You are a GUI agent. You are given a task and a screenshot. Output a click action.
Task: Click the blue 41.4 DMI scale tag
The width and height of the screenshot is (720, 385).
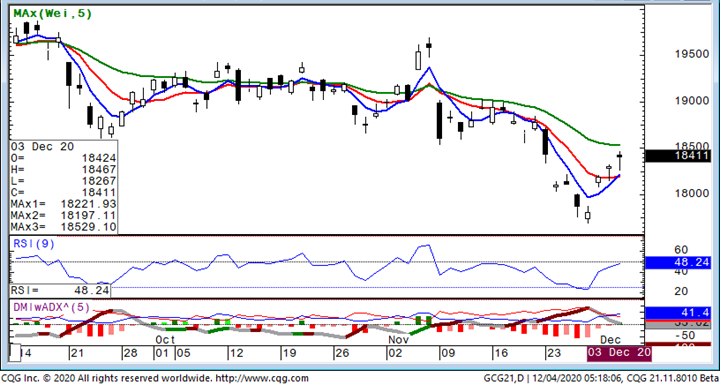[x=678, y=313]
